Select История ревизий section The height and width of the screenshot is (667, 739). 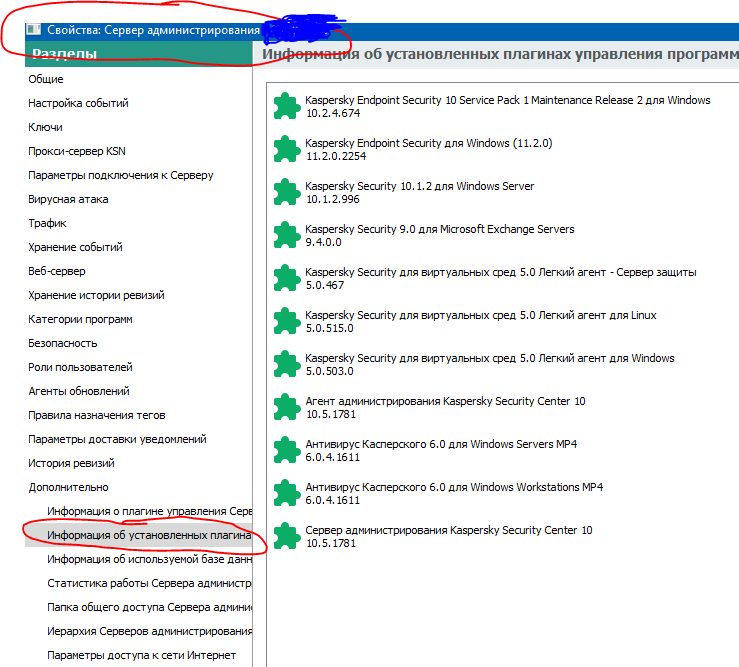click(71, 463)
